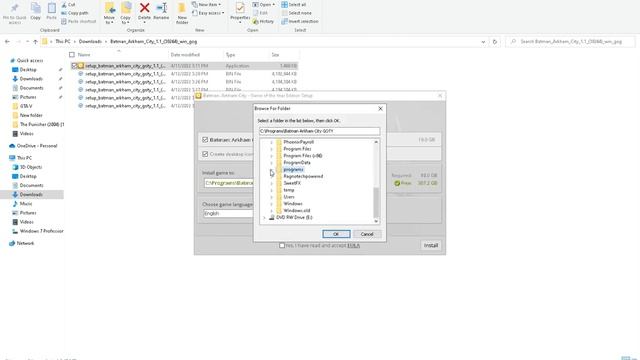
Task: Sort by Name column header
Action: coord(84,55)
